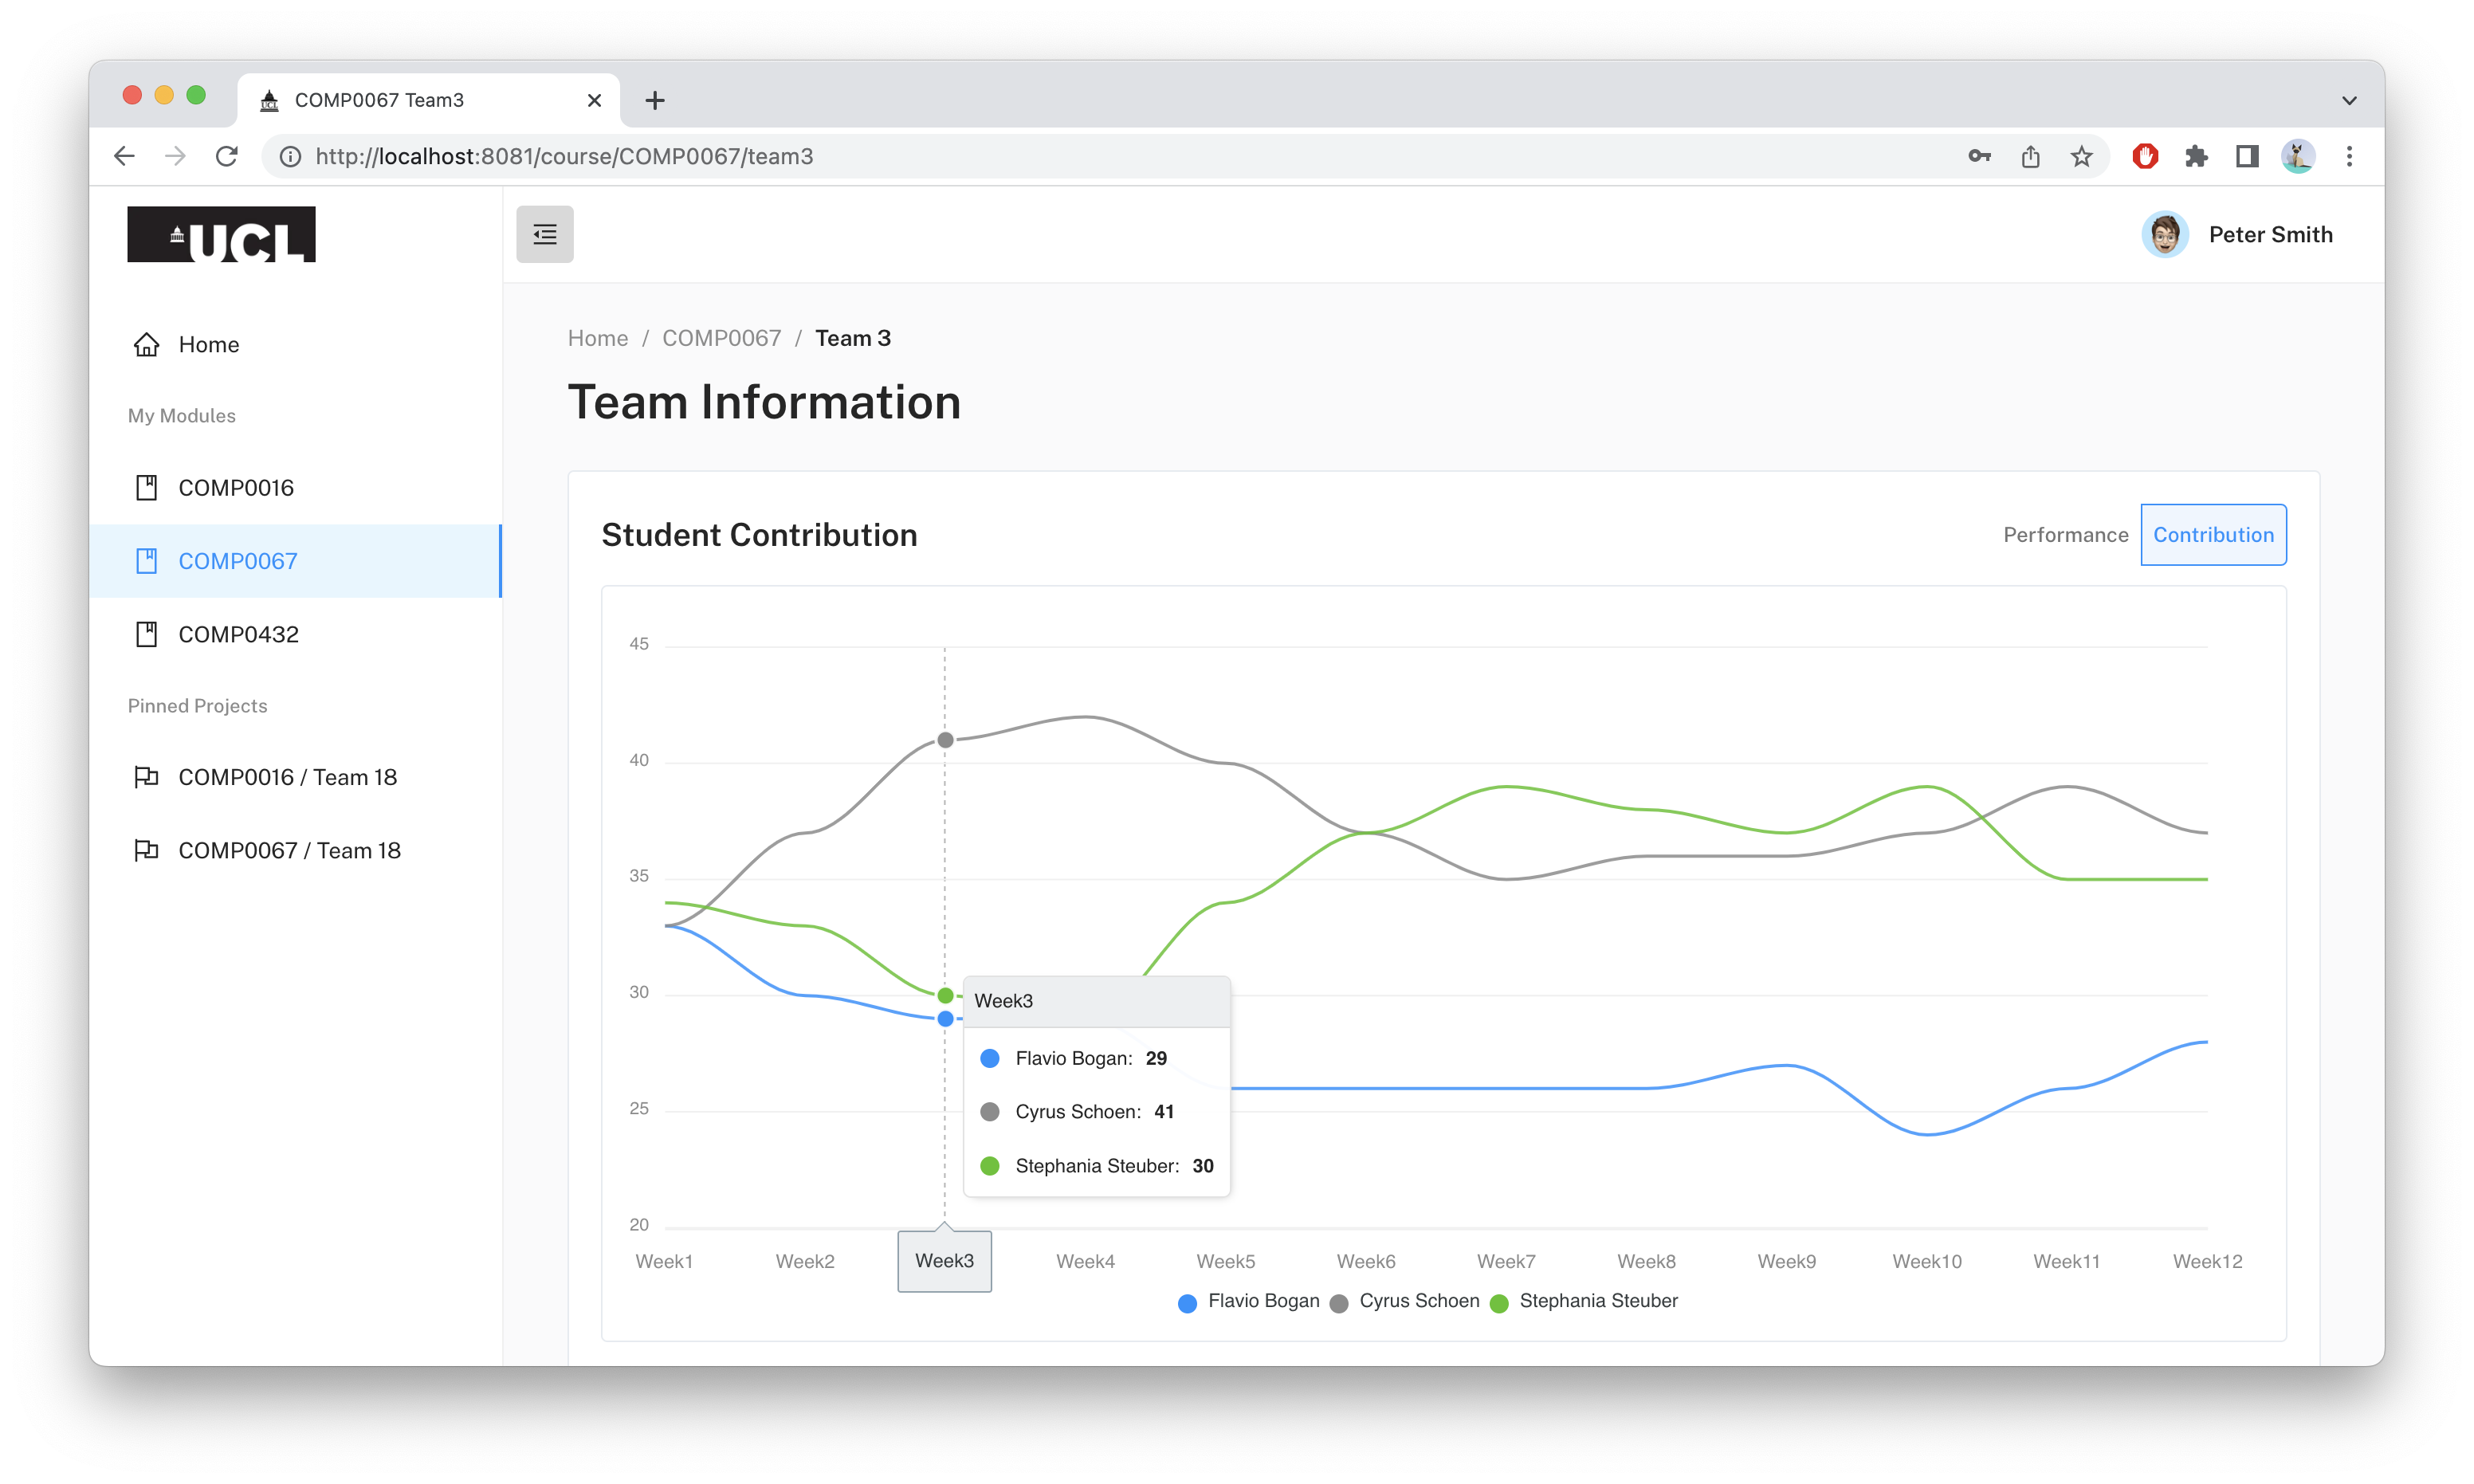
Task: Click Peter Smith avatar image
Action: [x=2165, y=234]
